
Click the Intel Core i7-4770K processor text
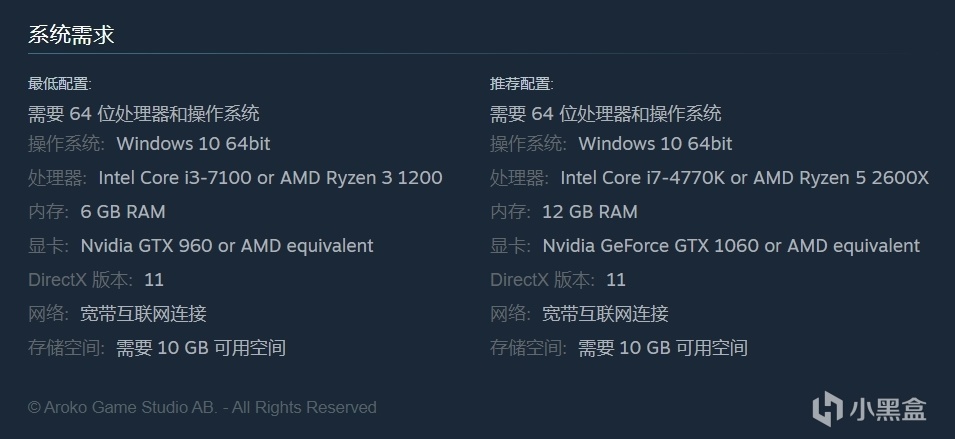click(744, 178)
